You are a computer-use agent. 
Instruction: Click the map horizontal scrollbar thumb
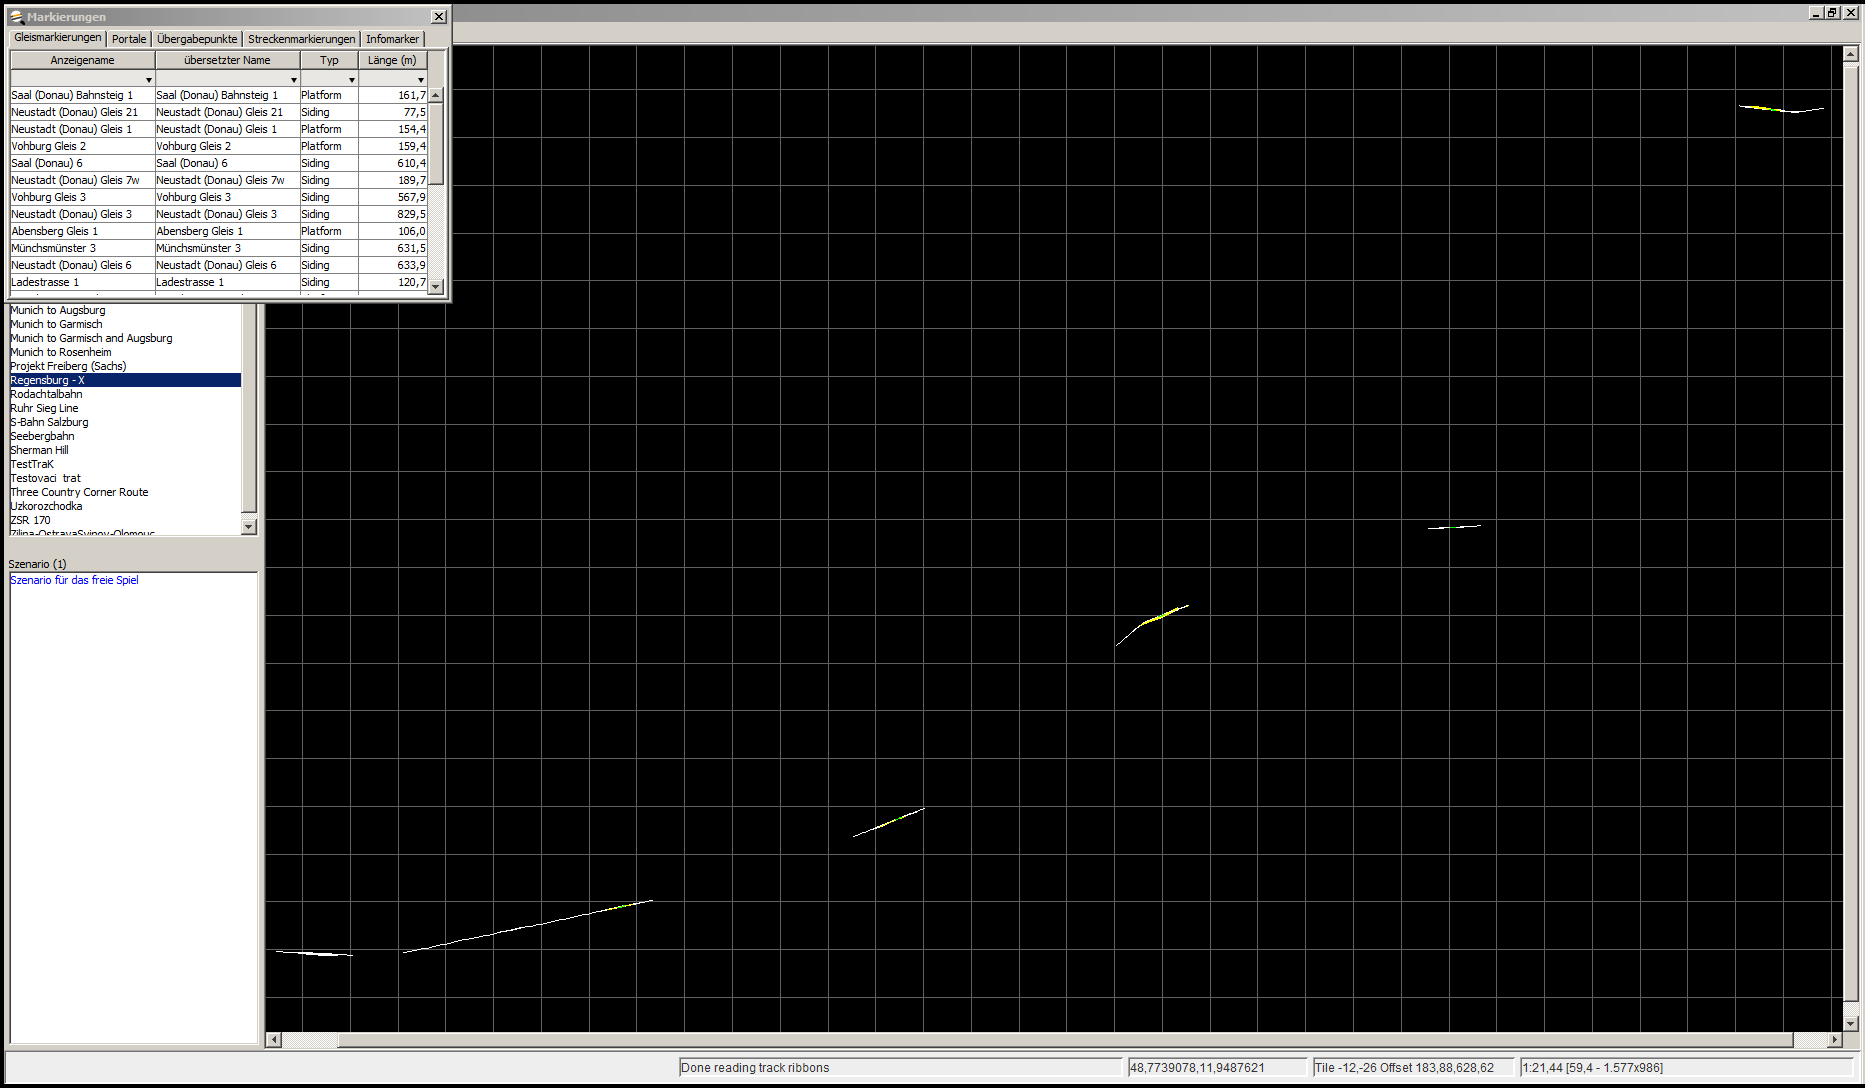(1065, 1040)
